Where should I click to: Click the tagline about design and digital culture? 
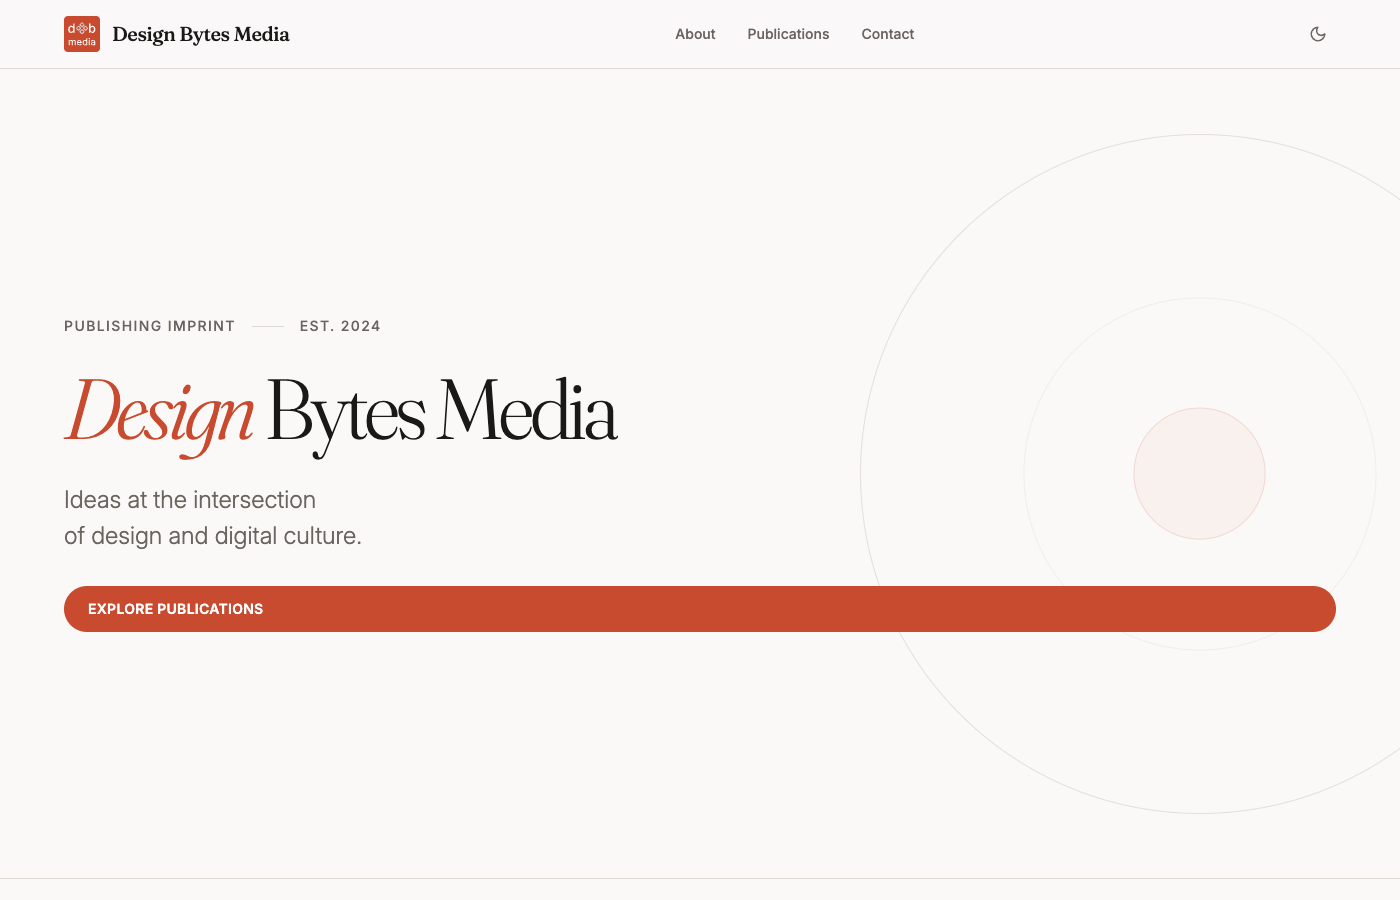pyautogui.click(x=211, y=518)
